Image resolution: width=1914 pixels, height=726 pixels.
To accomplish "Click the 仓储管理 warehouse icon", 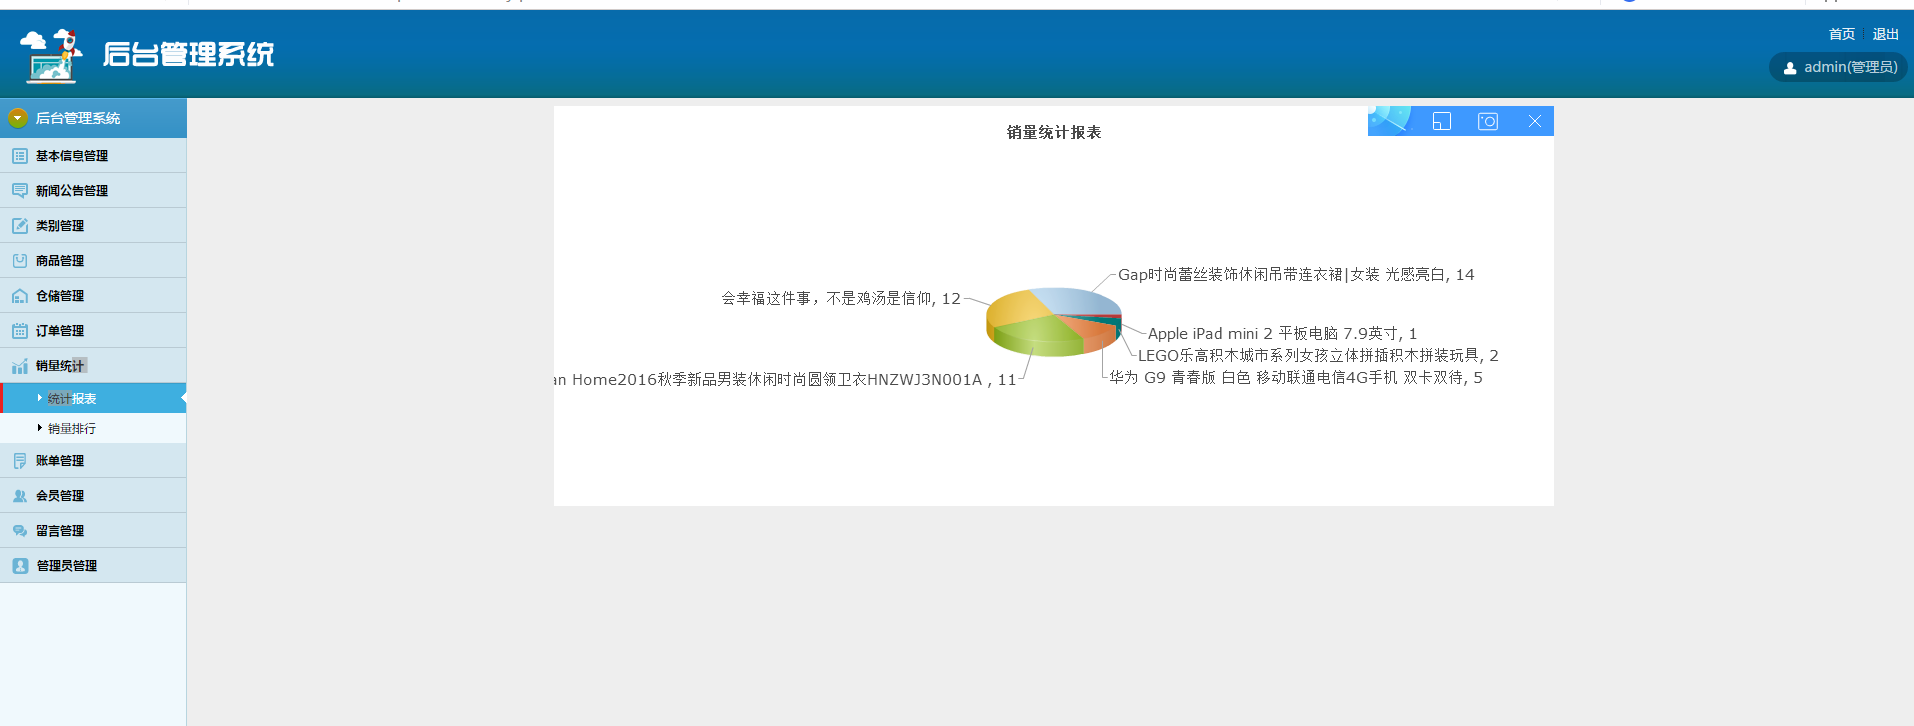I will [20, 296].
